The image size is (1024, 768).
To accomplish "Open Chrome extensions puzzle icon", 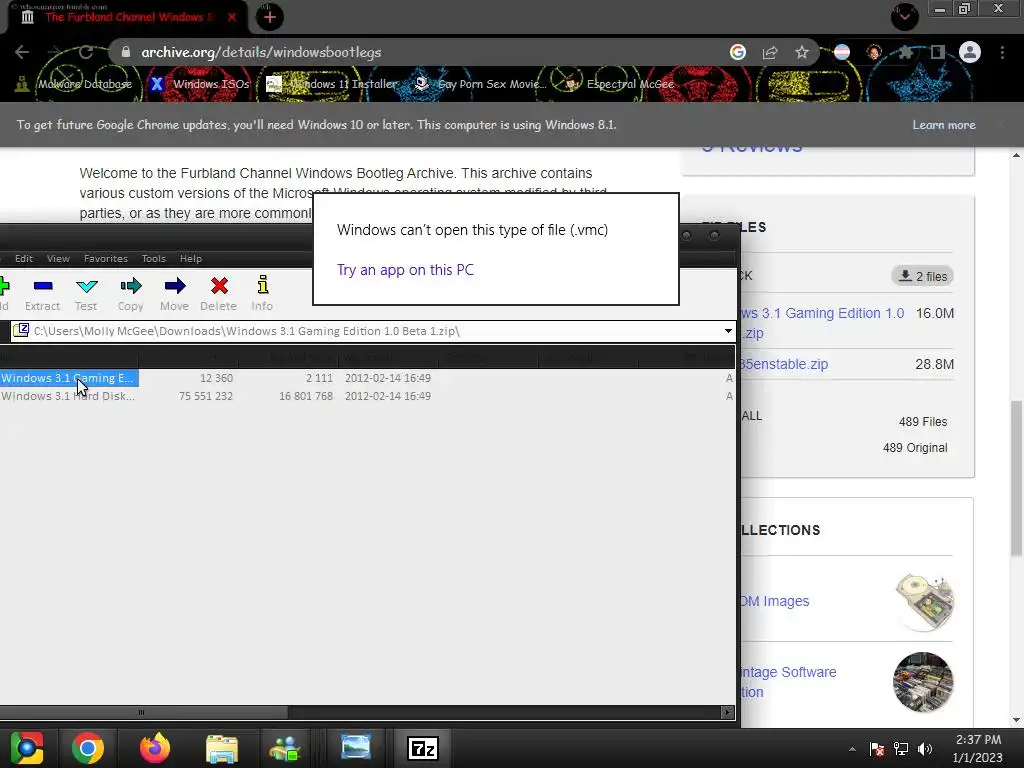I will pos(905,52).
